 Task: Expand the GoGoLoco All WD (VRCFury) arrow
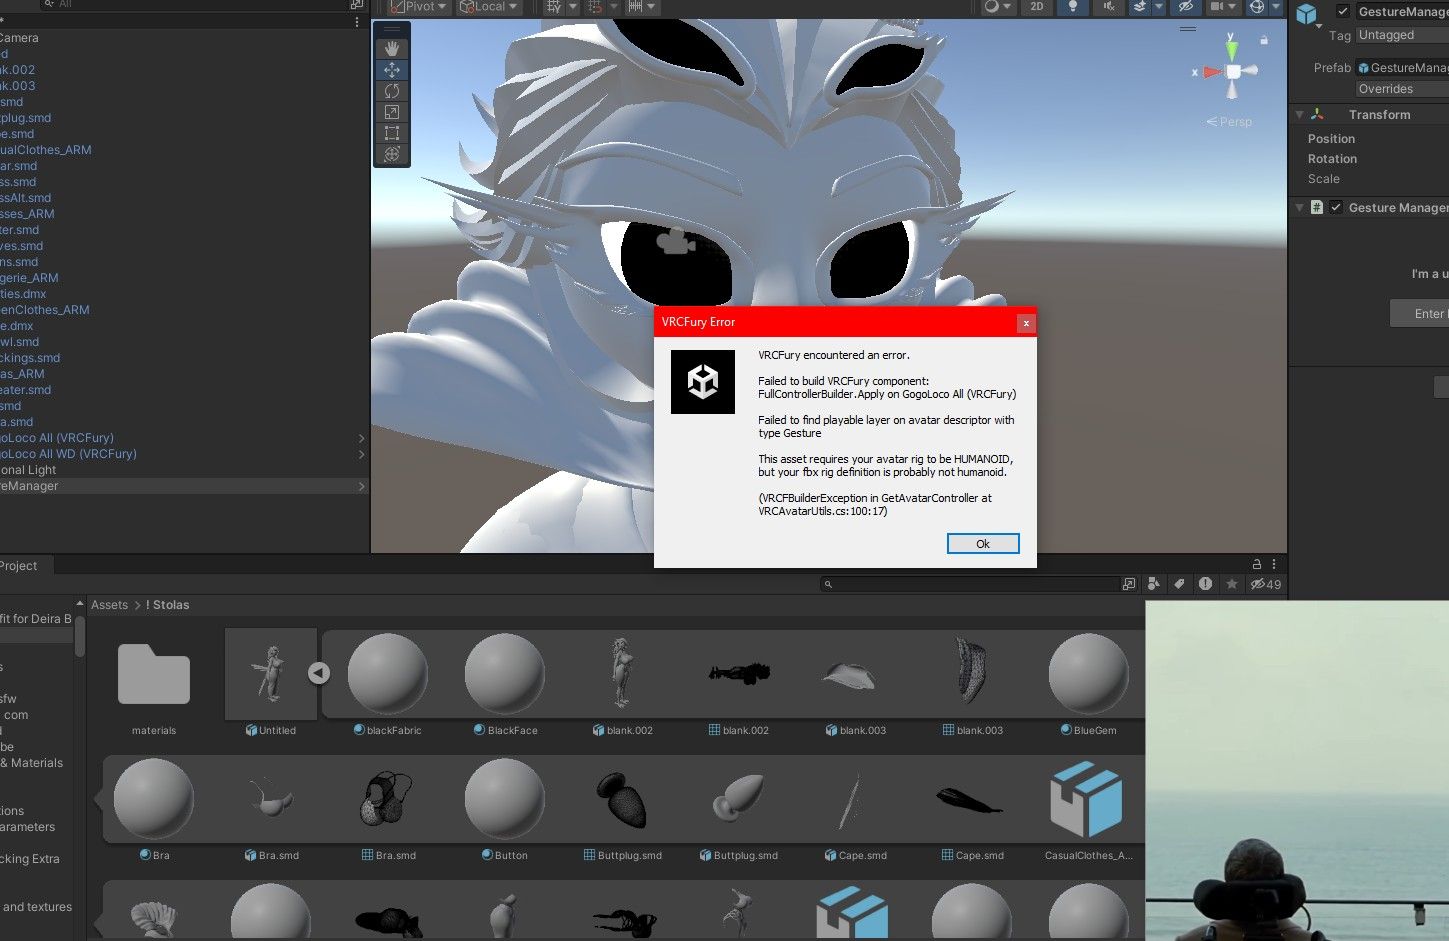361,454
